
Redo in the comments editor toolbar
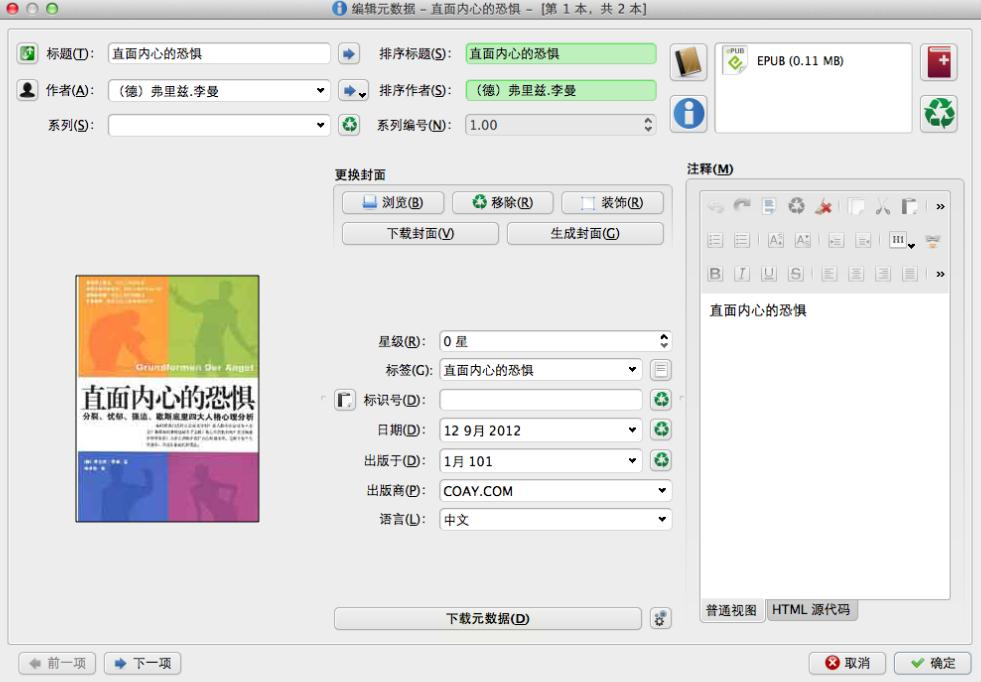742,206
